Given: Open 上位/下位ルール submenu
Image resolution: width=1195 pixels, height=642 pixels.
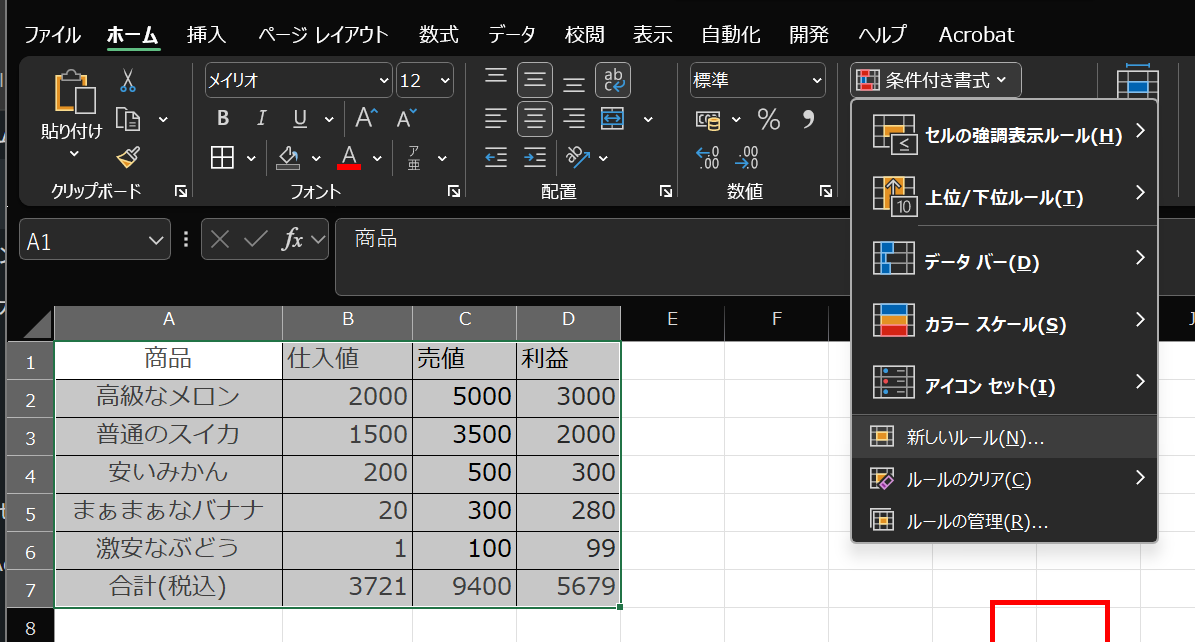Looking at the screenshot, I should [x=1004, y=195].
